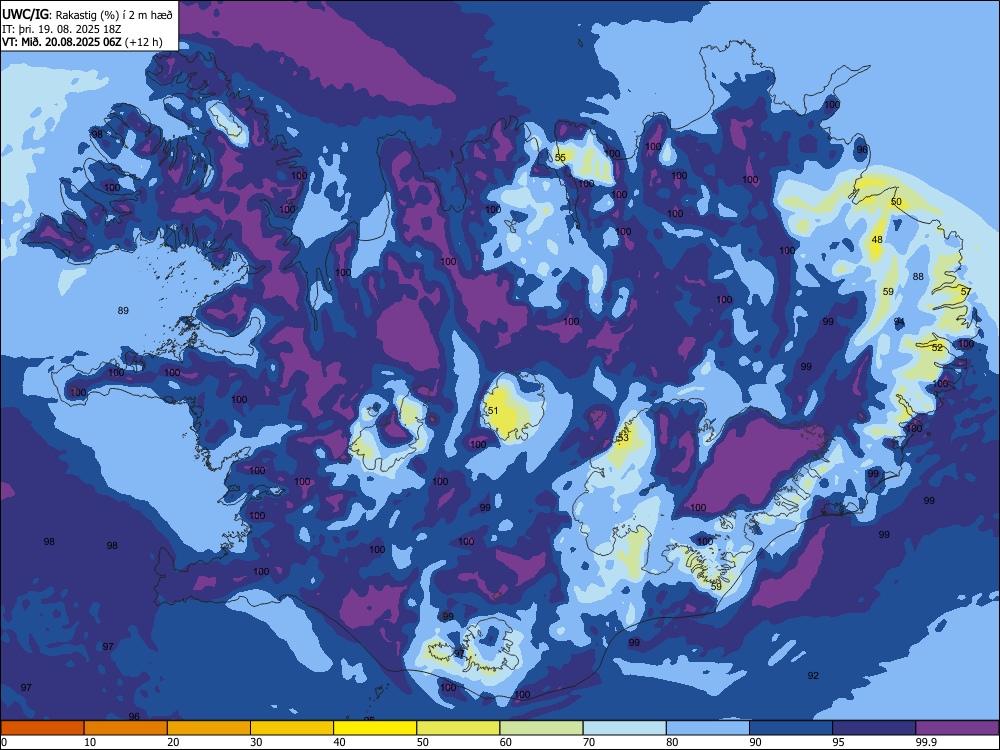Image resolution: width=1000 pixels, height=750 pixels.
Task: Click the '51' value on the central glacier
Action: 492,411
